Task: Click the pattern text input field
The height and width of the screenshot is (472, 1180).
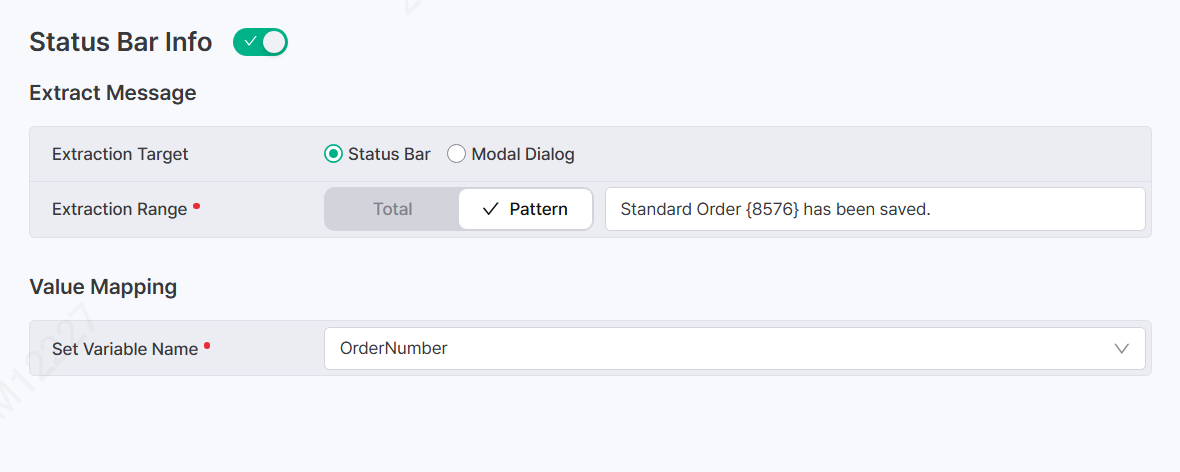Action: coord(874,209)
